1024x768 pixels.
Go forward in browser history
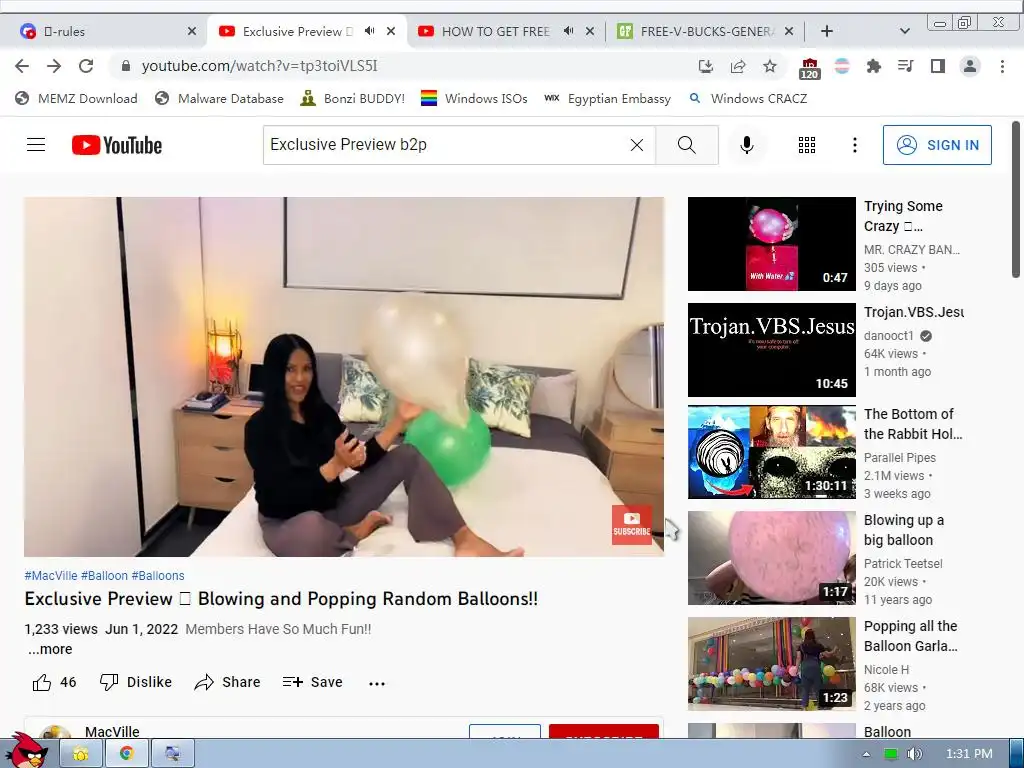[x=54, y=66]
